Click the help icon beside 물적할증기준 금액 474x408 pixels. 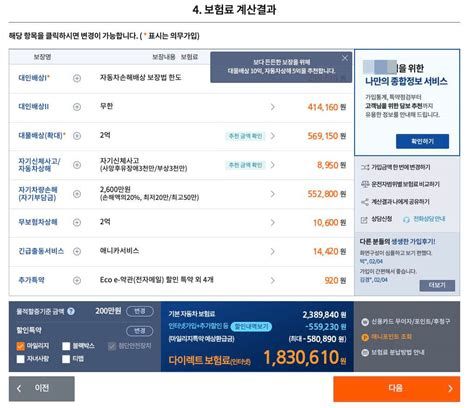coord(71,311)
